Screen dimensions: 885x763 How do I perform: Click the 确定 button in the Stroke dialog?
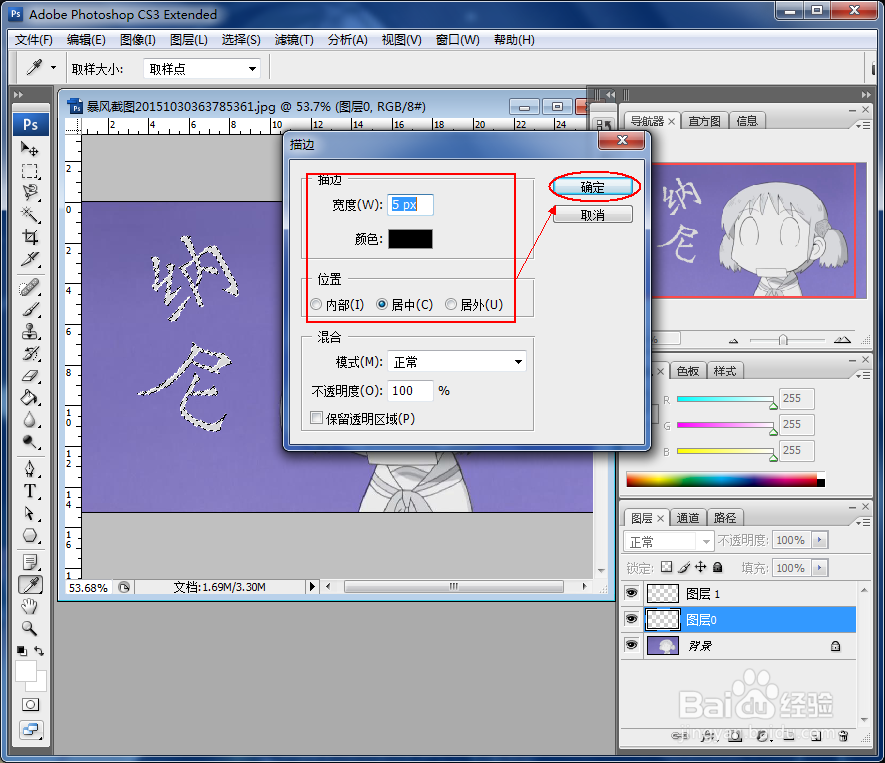click(x=594, y=186)
